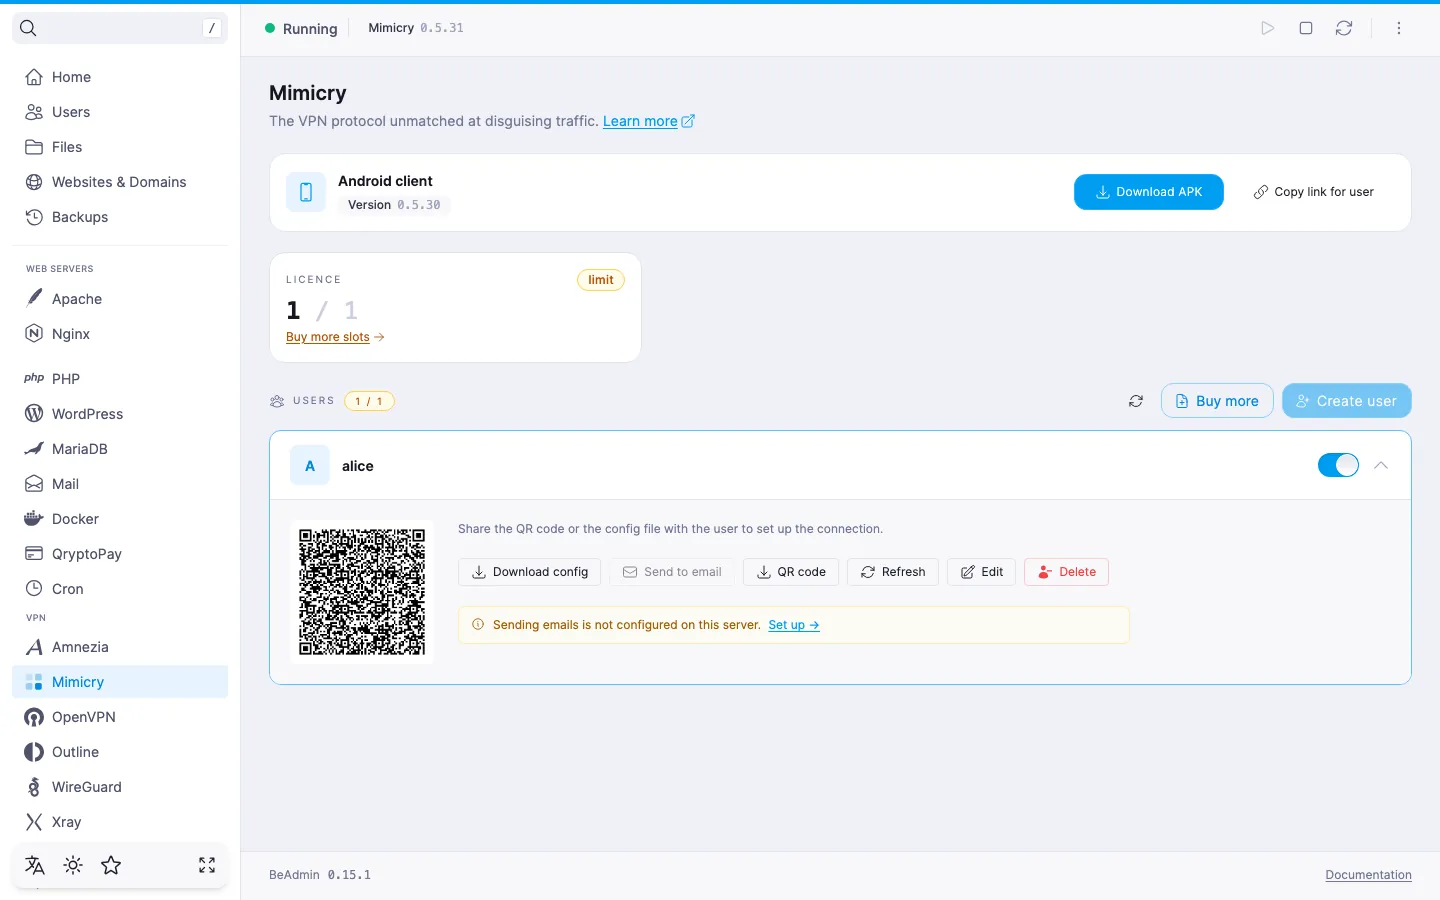
Task: Toggle light theme sun icon
Action: tap(73, 866)
